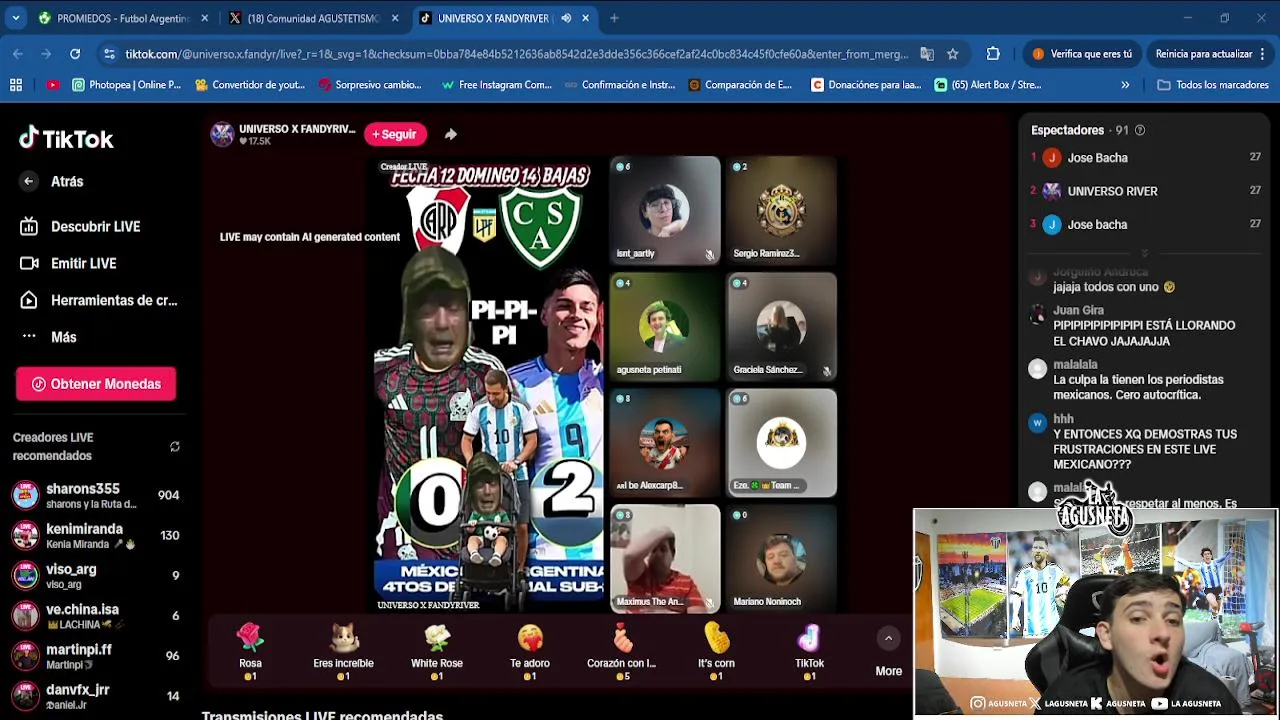Open kenimiranda recommended live
Image resolution: width=1280 pixels, height=720 pixels.
click(x=95, y=535)
